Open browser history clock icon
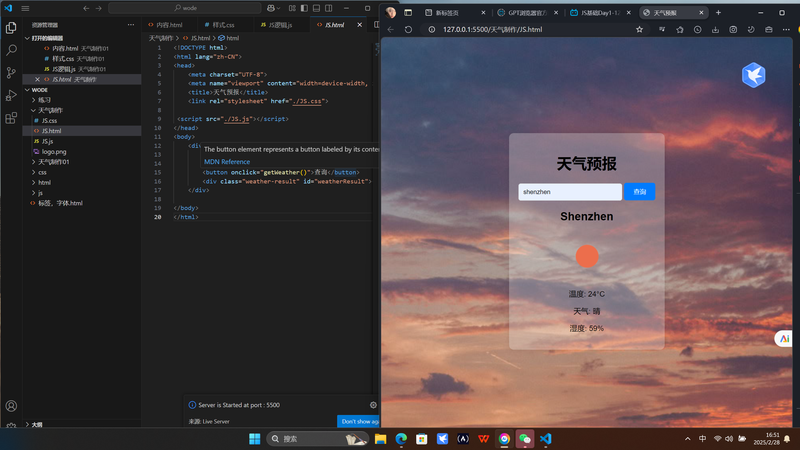 697,30
